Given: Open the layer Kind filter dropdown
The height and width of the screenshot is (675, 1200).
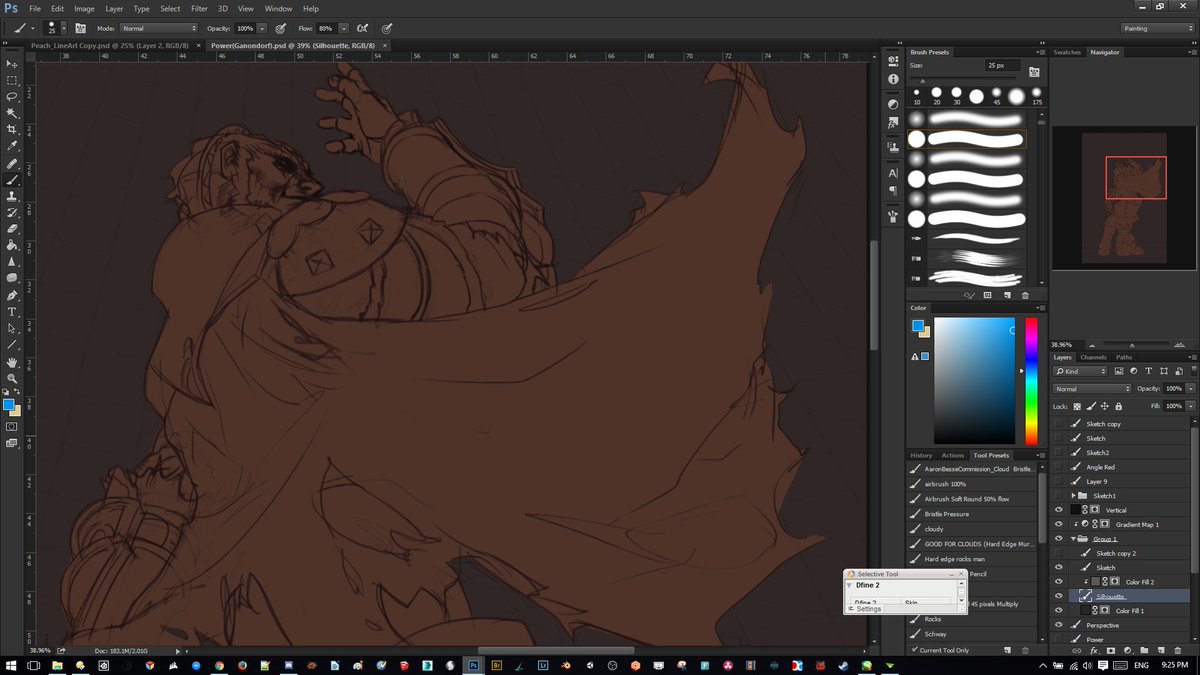Looking at the screenshot, I should [x=1081, y=371].
